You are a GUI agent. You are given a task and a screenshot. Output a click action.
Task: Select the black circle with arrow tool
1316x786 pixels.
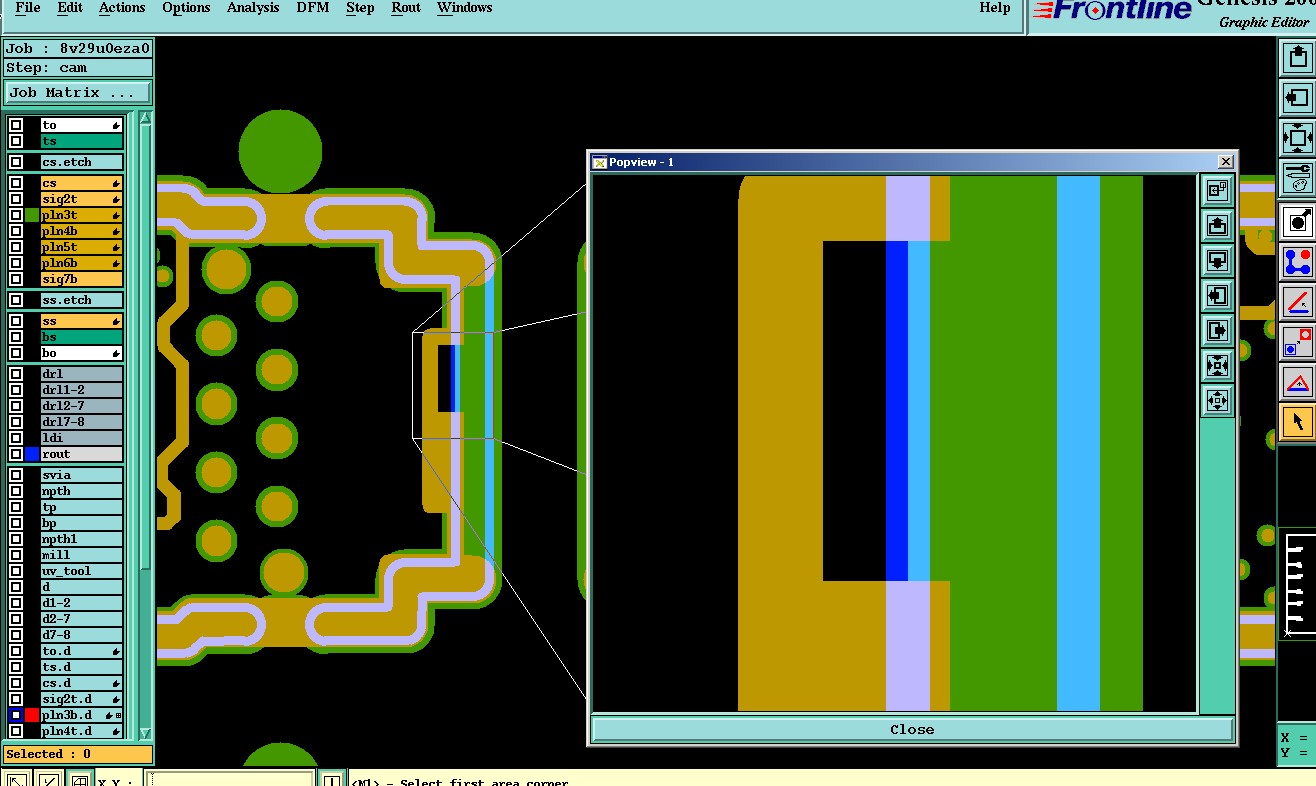coord(1297,222)
